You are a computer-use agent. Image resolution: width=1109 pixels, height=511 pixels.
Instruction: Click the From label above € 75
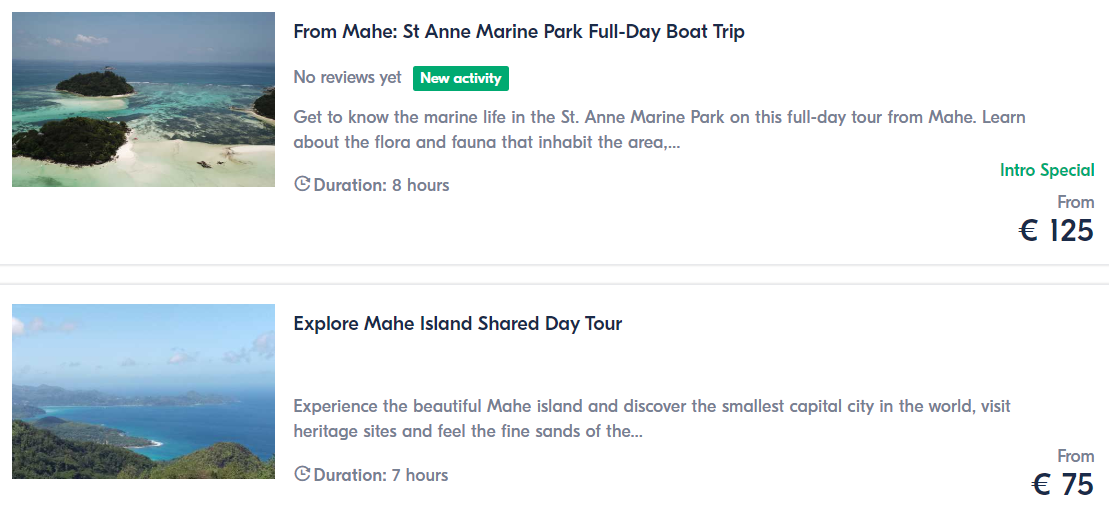[1075, 456]
